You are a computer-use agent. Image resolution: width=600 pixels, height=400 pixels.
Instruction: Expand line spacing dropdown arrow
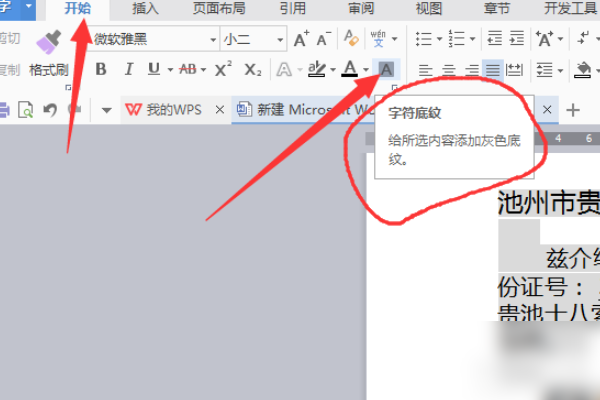tap(561, 70)
